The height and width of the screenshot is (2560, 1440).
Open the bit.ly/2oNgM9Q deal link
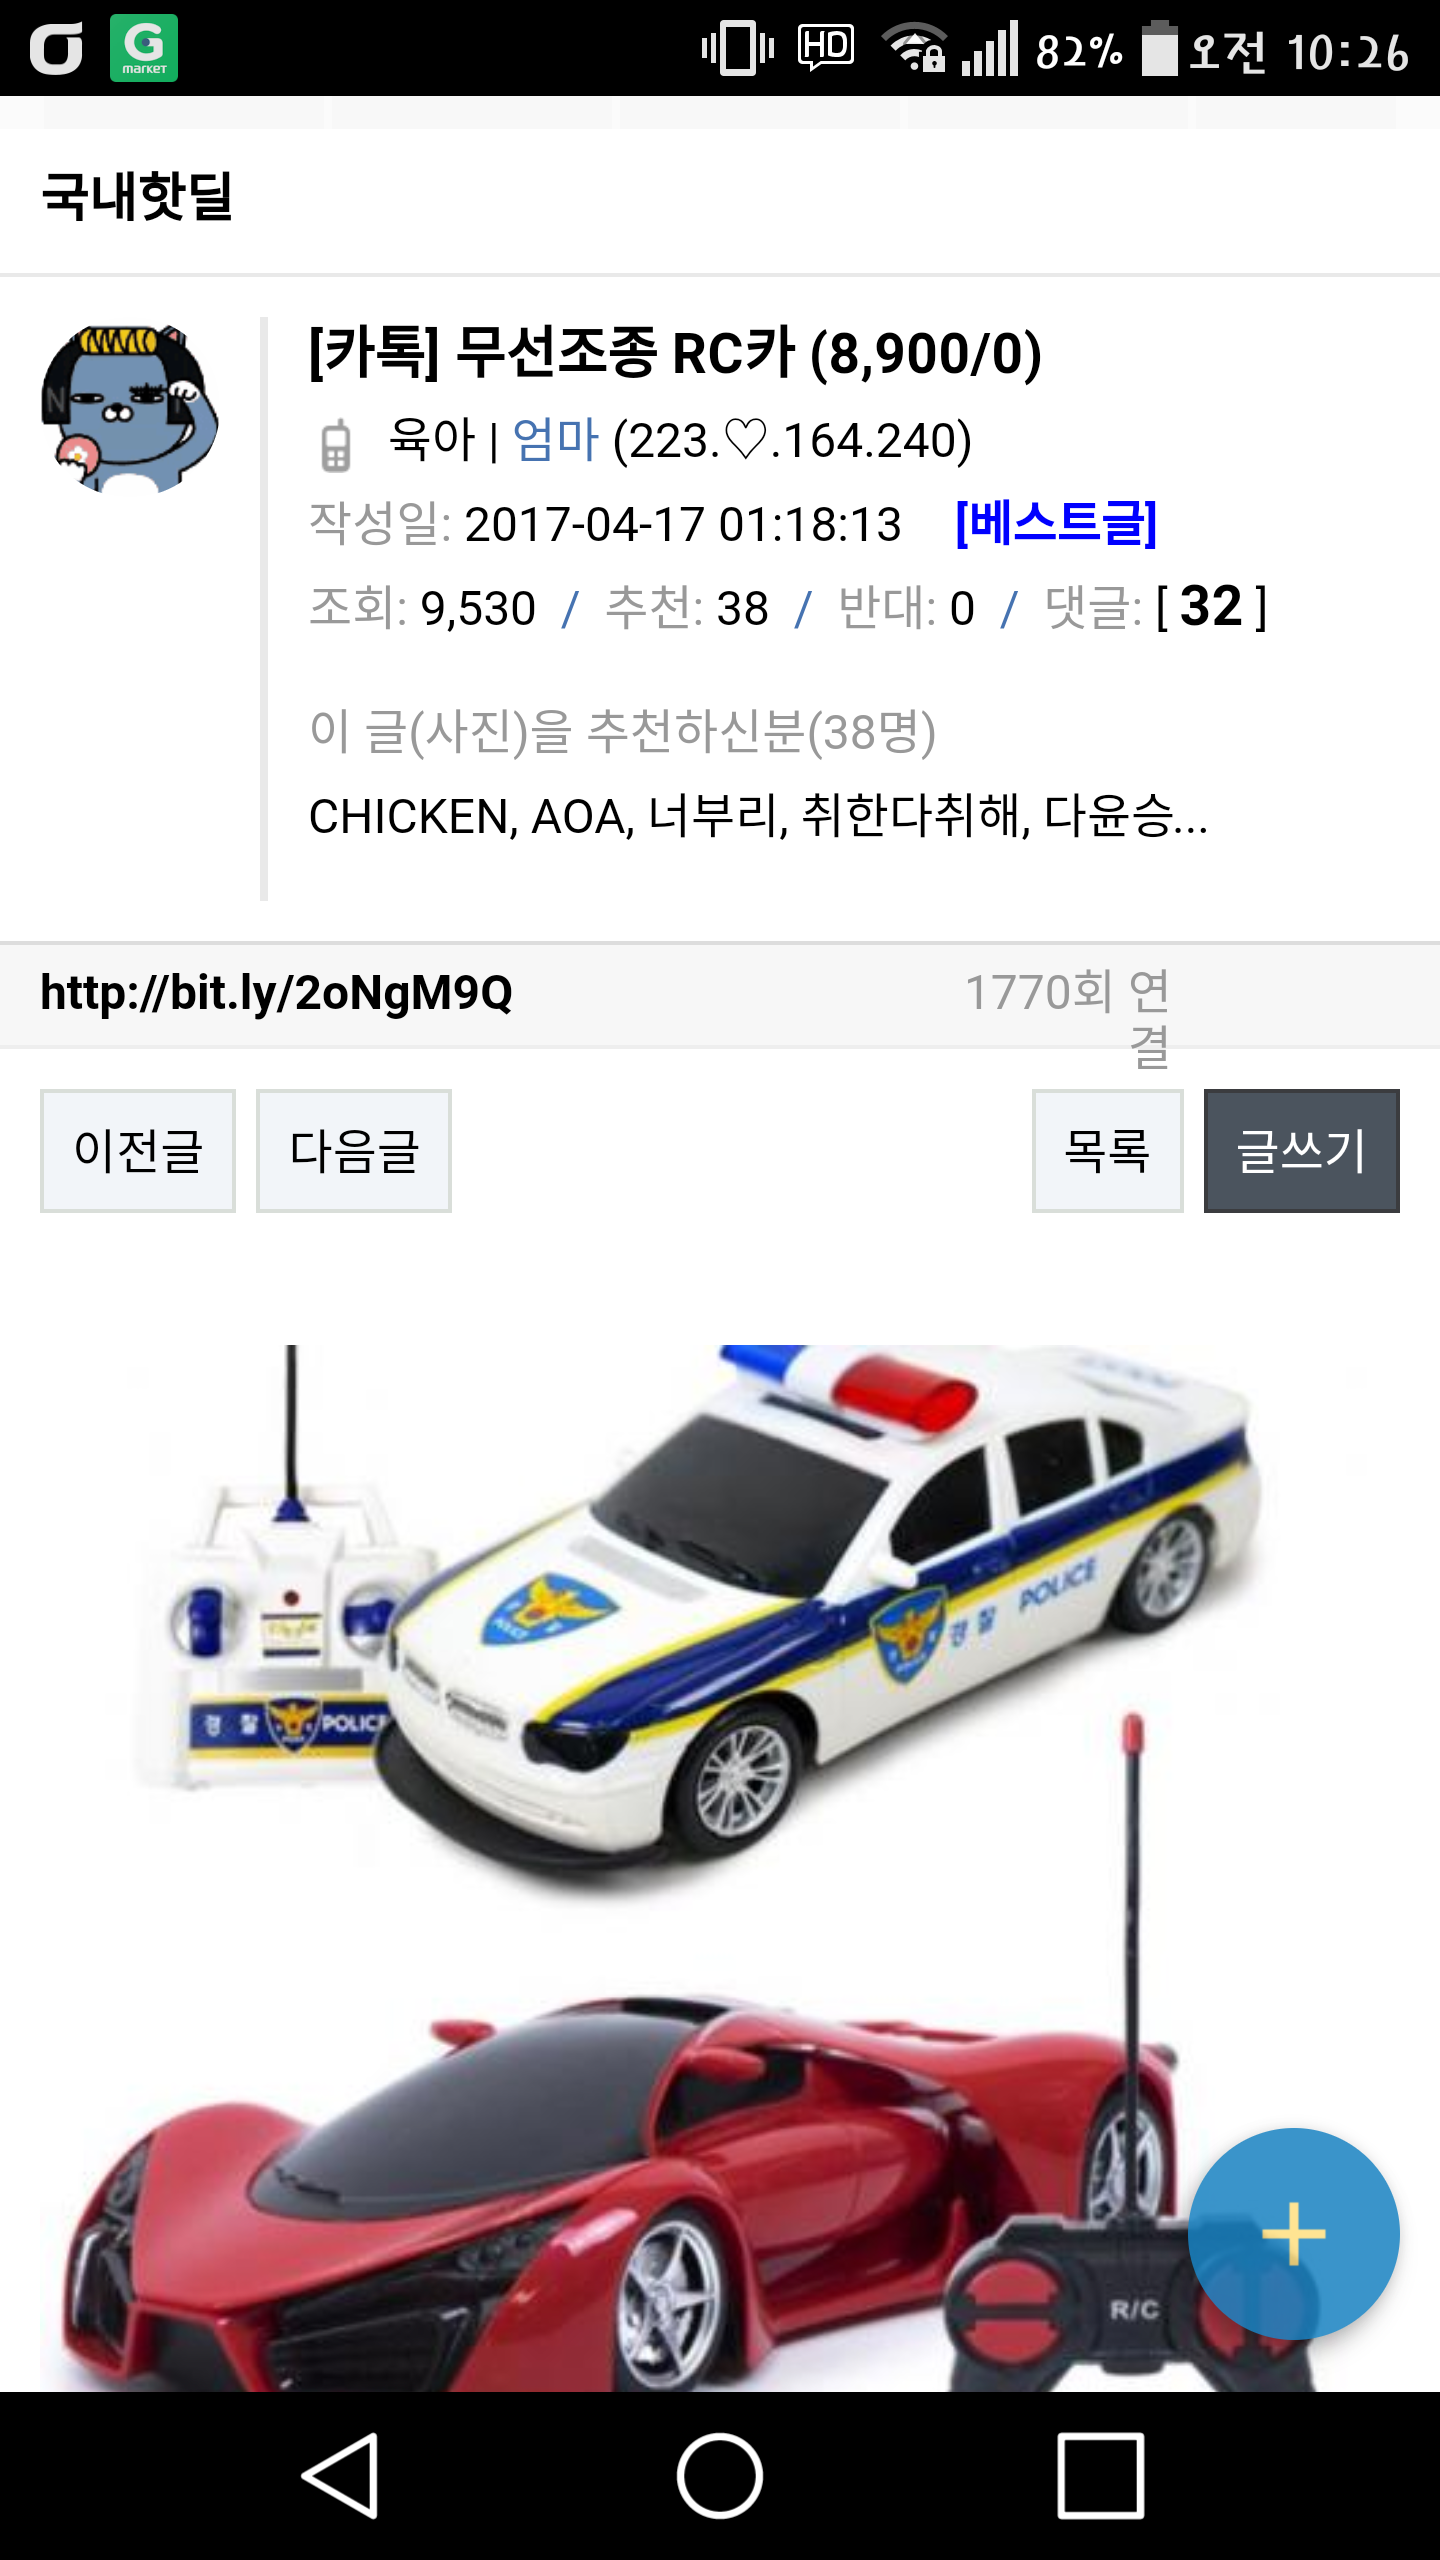[x=277, y=993]
